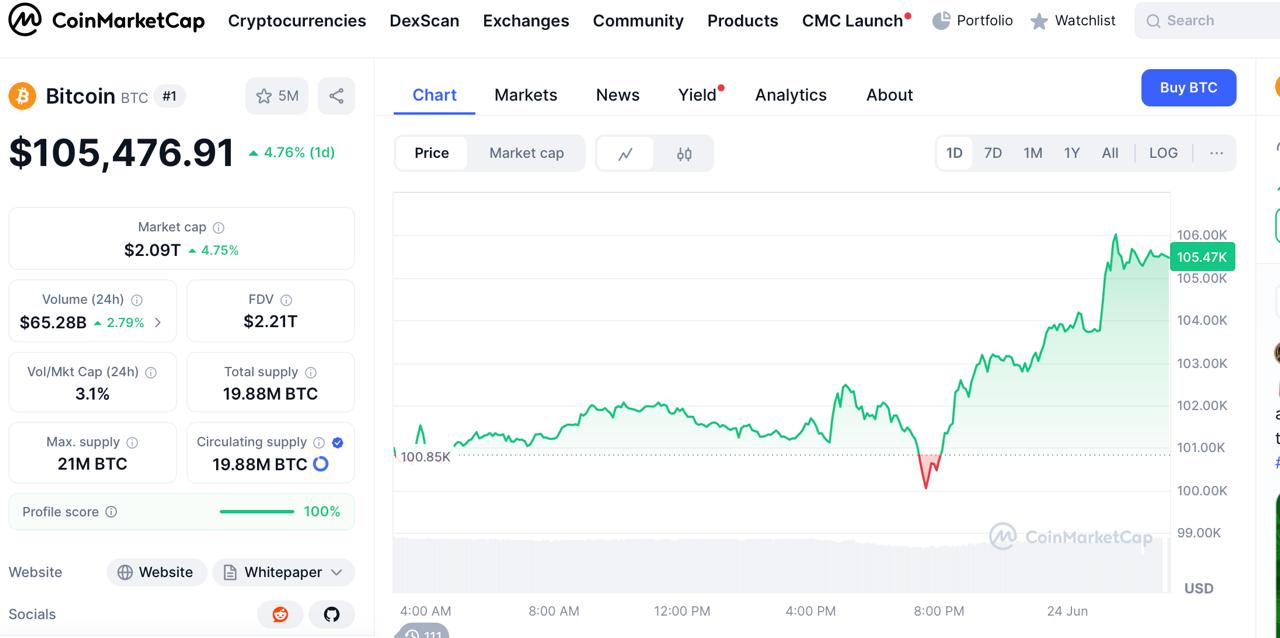Show the Market cap info tooltip icon
Viewport: 1280px width, 638px height.
(219, 228)
